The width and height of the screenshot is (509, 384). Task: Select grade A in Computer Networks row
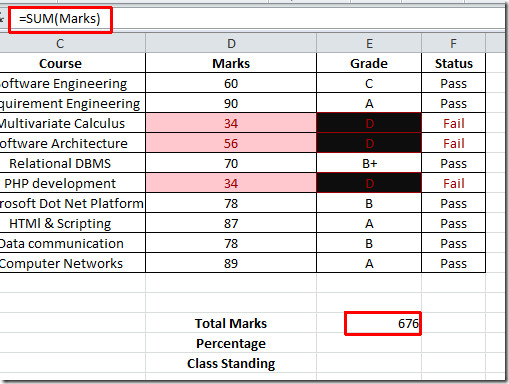(x=369, y=263)
